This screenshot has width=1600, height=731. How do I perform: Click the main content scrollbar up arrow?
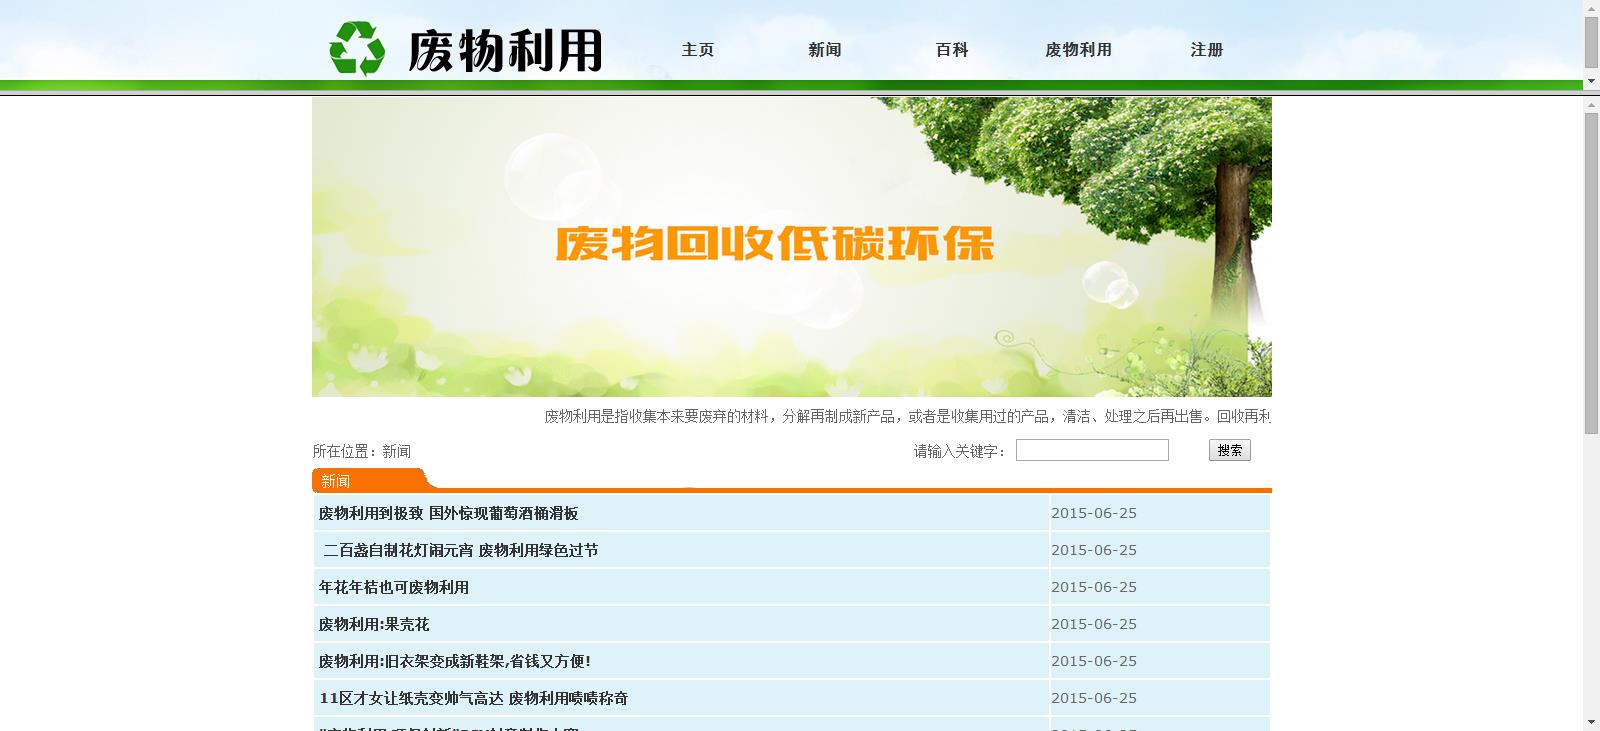point(1591,104)
